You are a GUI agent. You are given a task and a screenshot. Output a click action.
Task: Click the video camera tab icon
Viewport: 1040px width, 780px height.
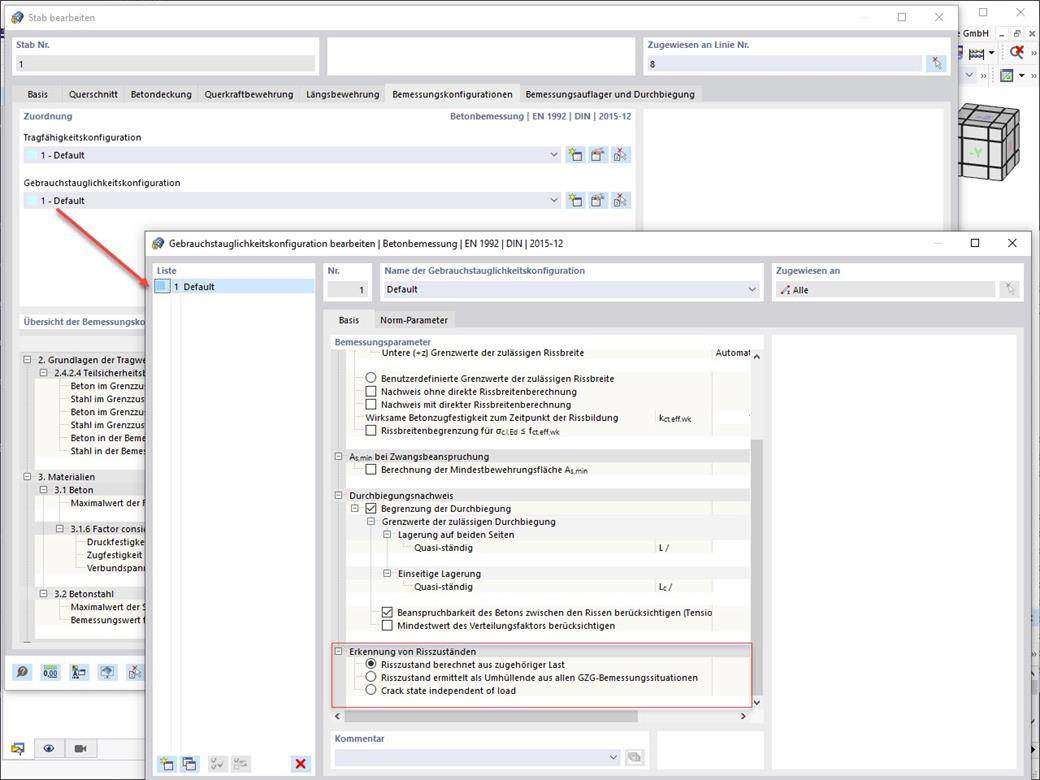[80, 748]
